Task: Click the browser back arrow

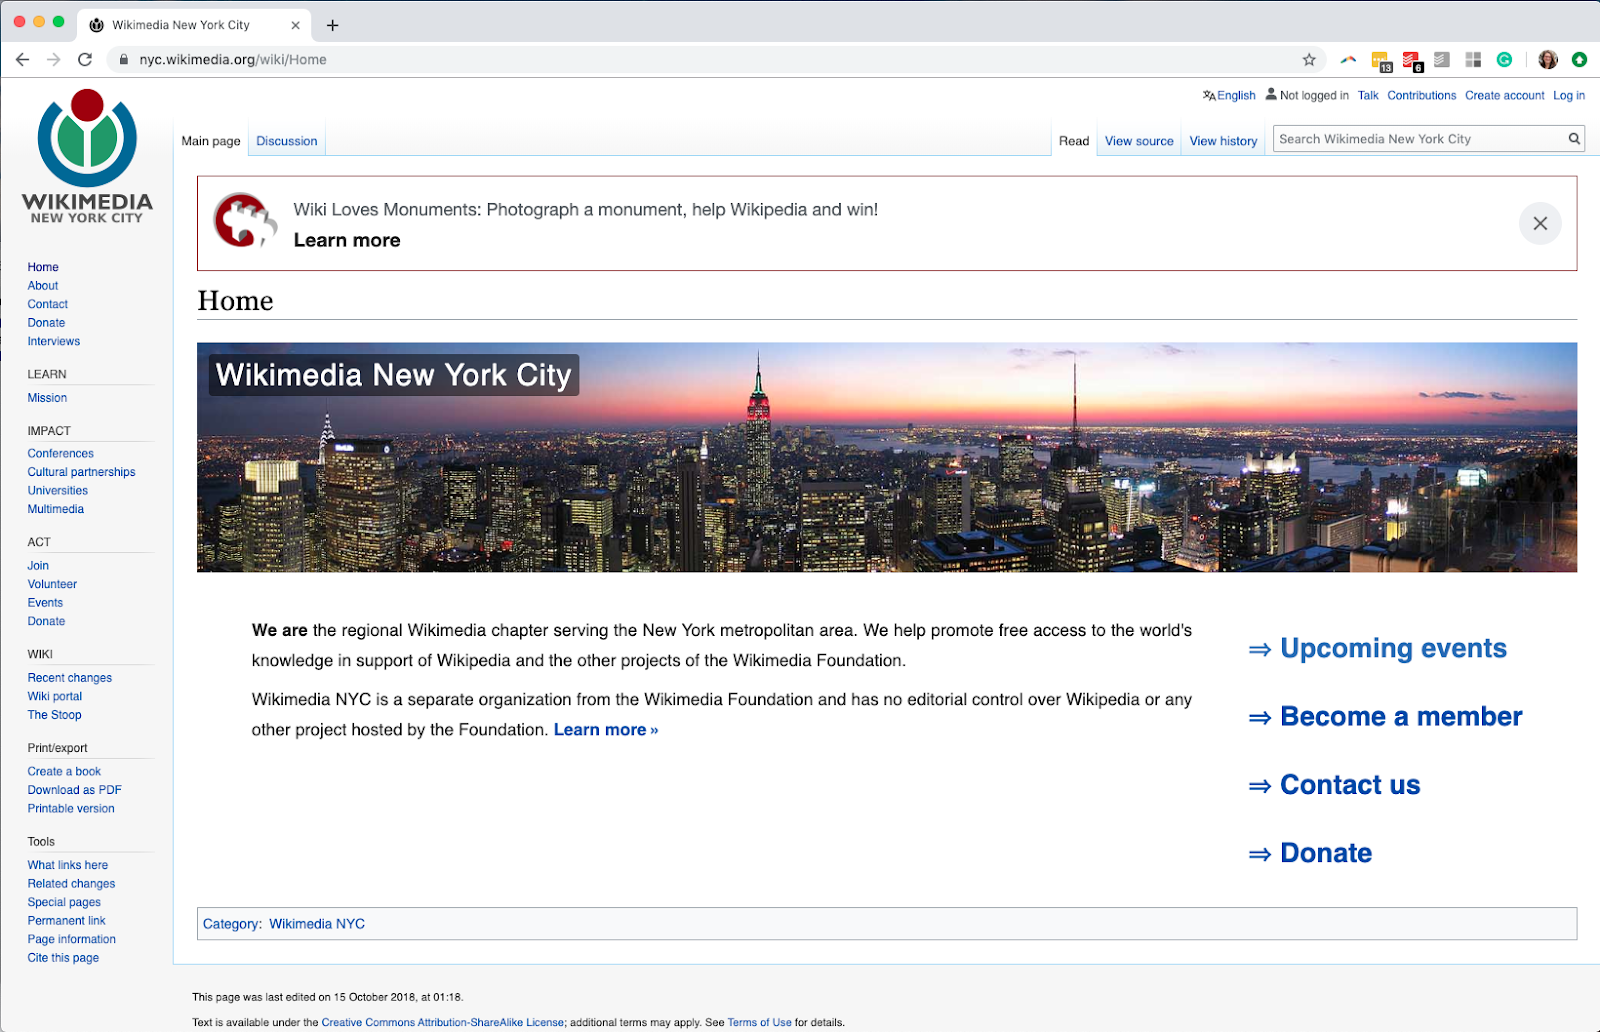Action: [22, 59]
